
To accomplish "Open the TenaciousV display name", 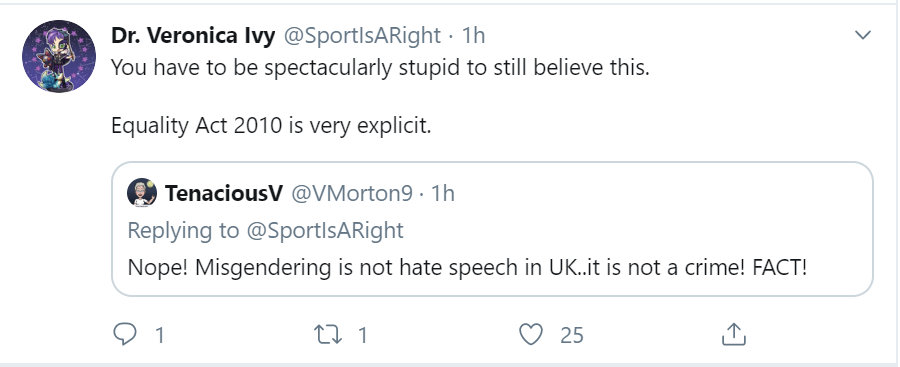I will (224, 194).
